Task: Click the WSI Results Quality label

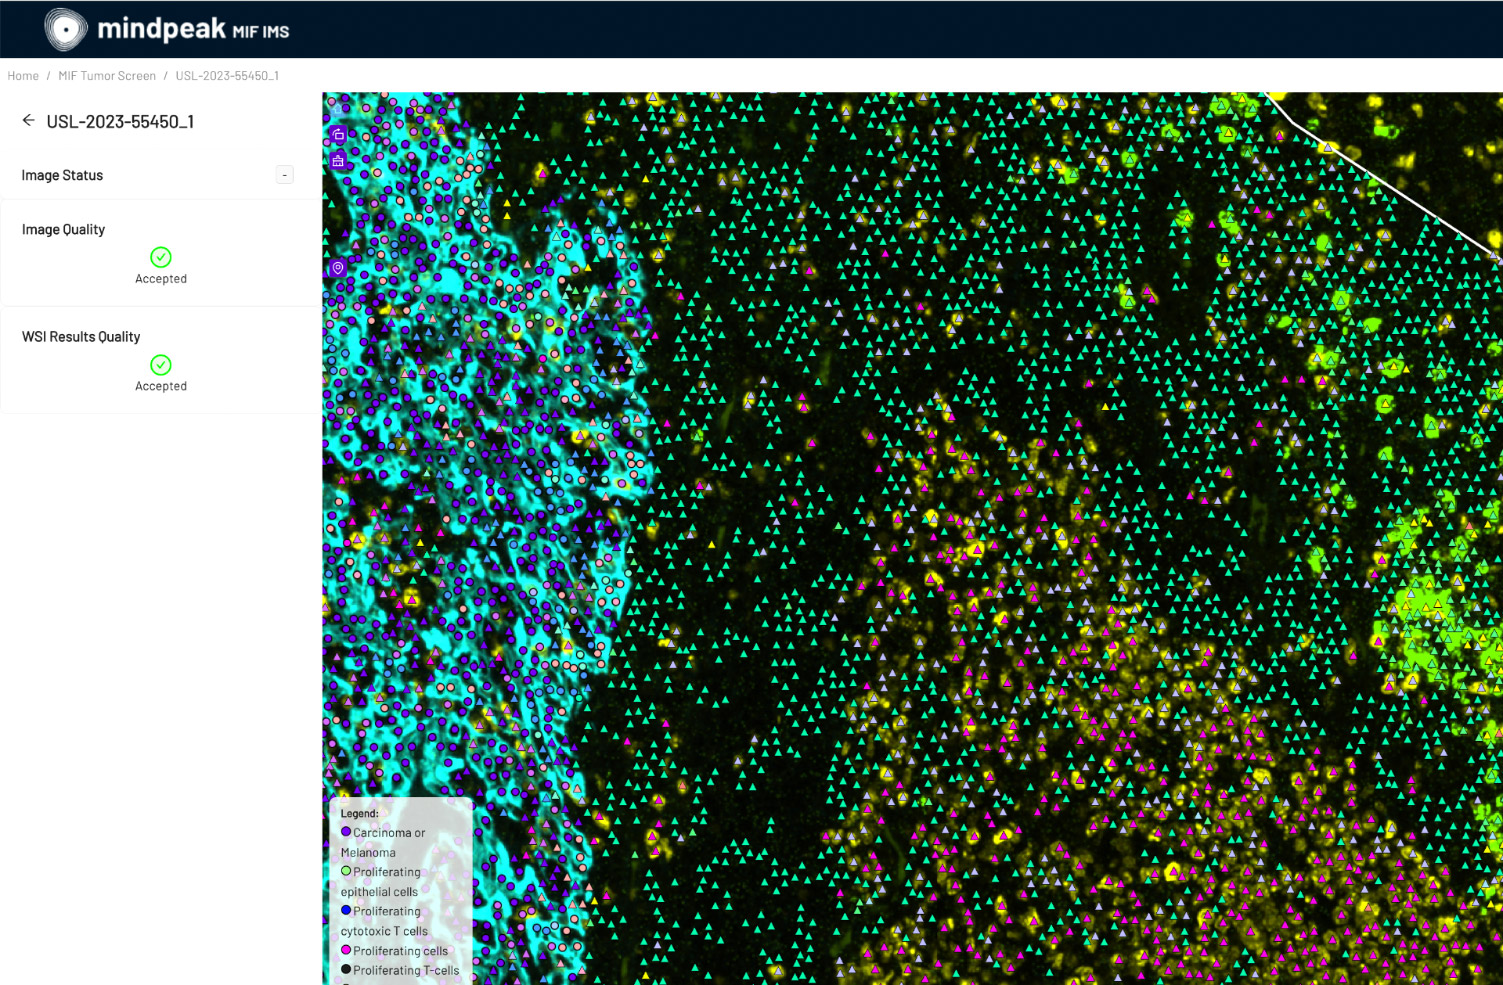Action: tap(81, 337)
